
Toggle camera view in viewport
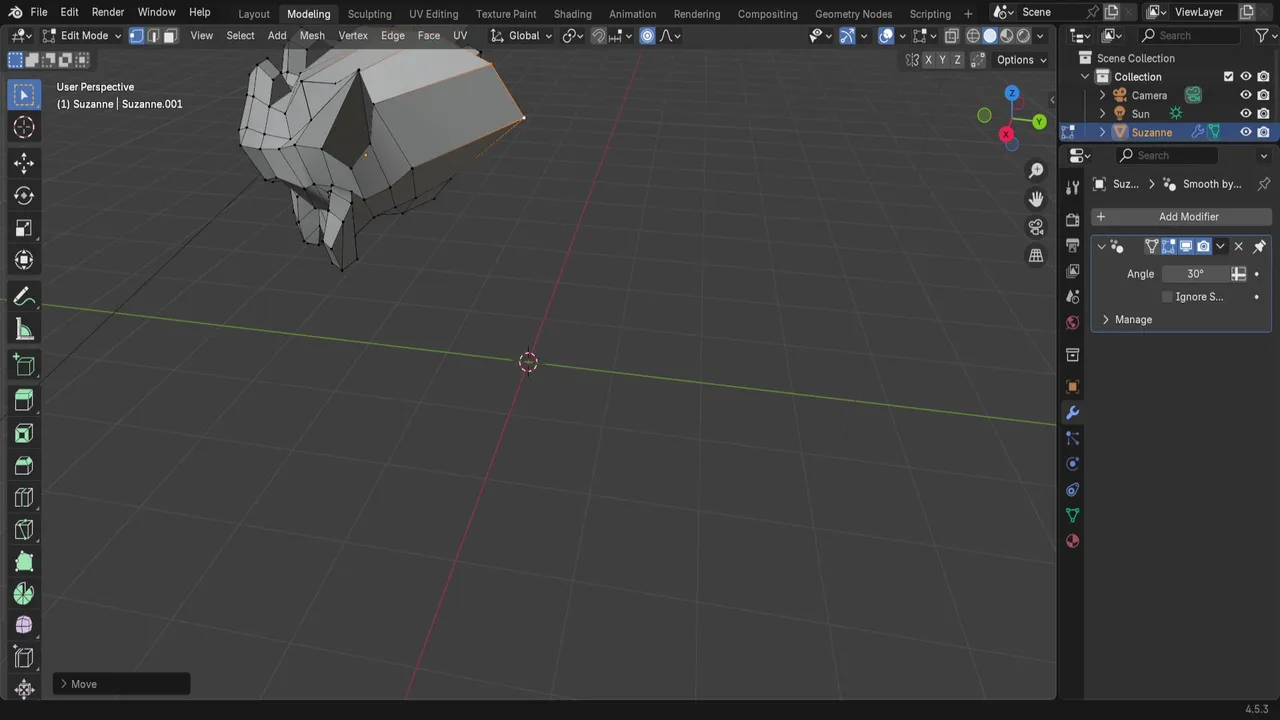[x=1036, y=227]
